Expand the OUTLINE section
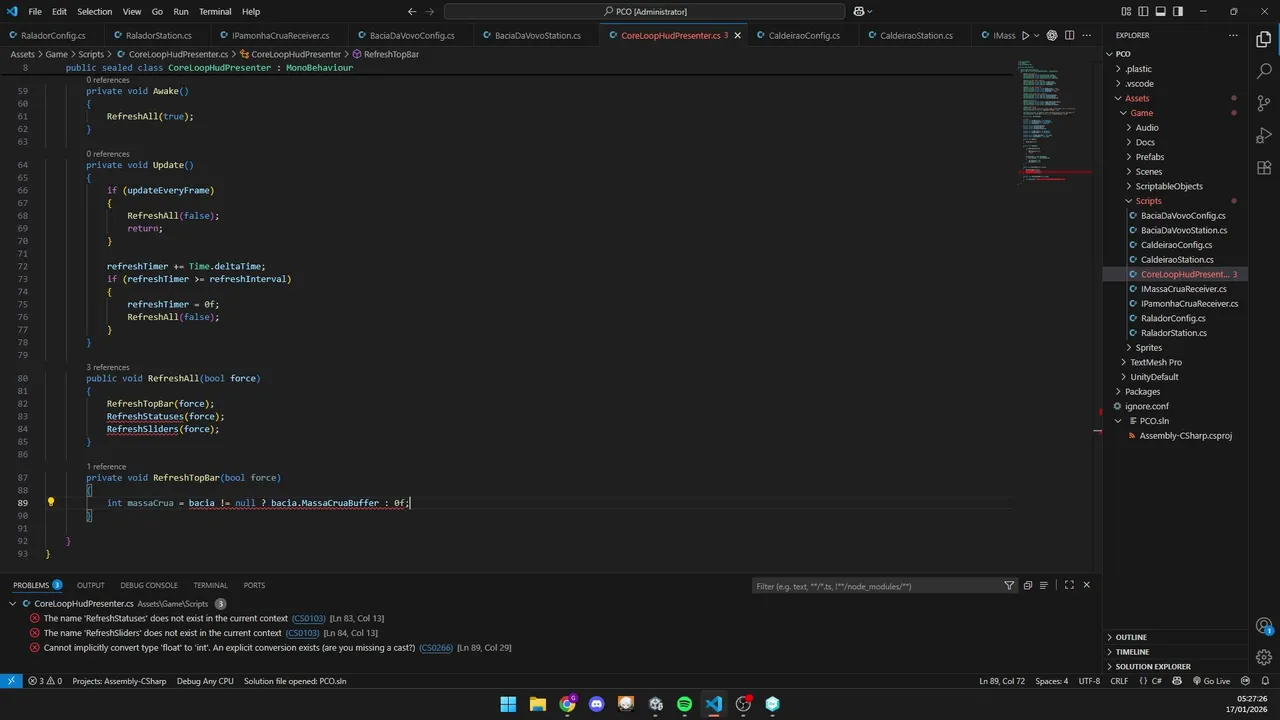This screenshot has height=720, width=1280. click(1174, 637)
